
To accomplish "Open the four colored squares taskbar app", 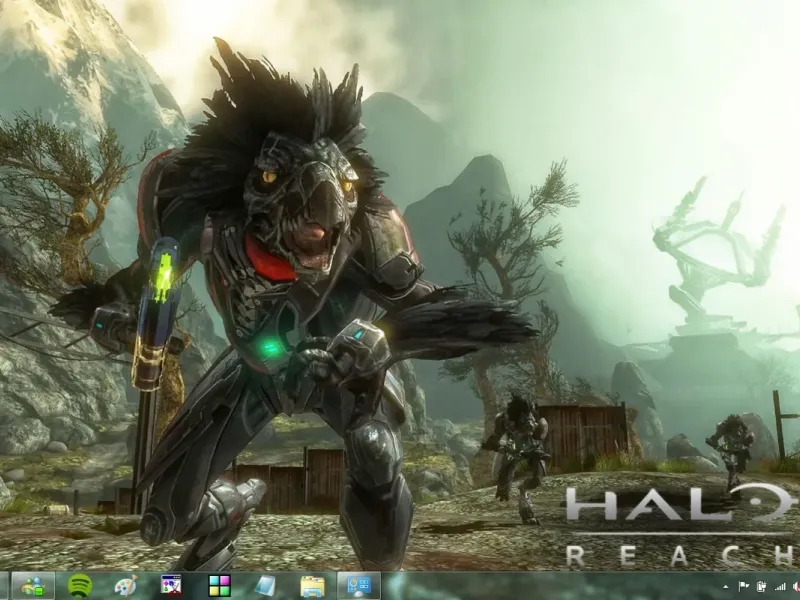I will 219,586.
